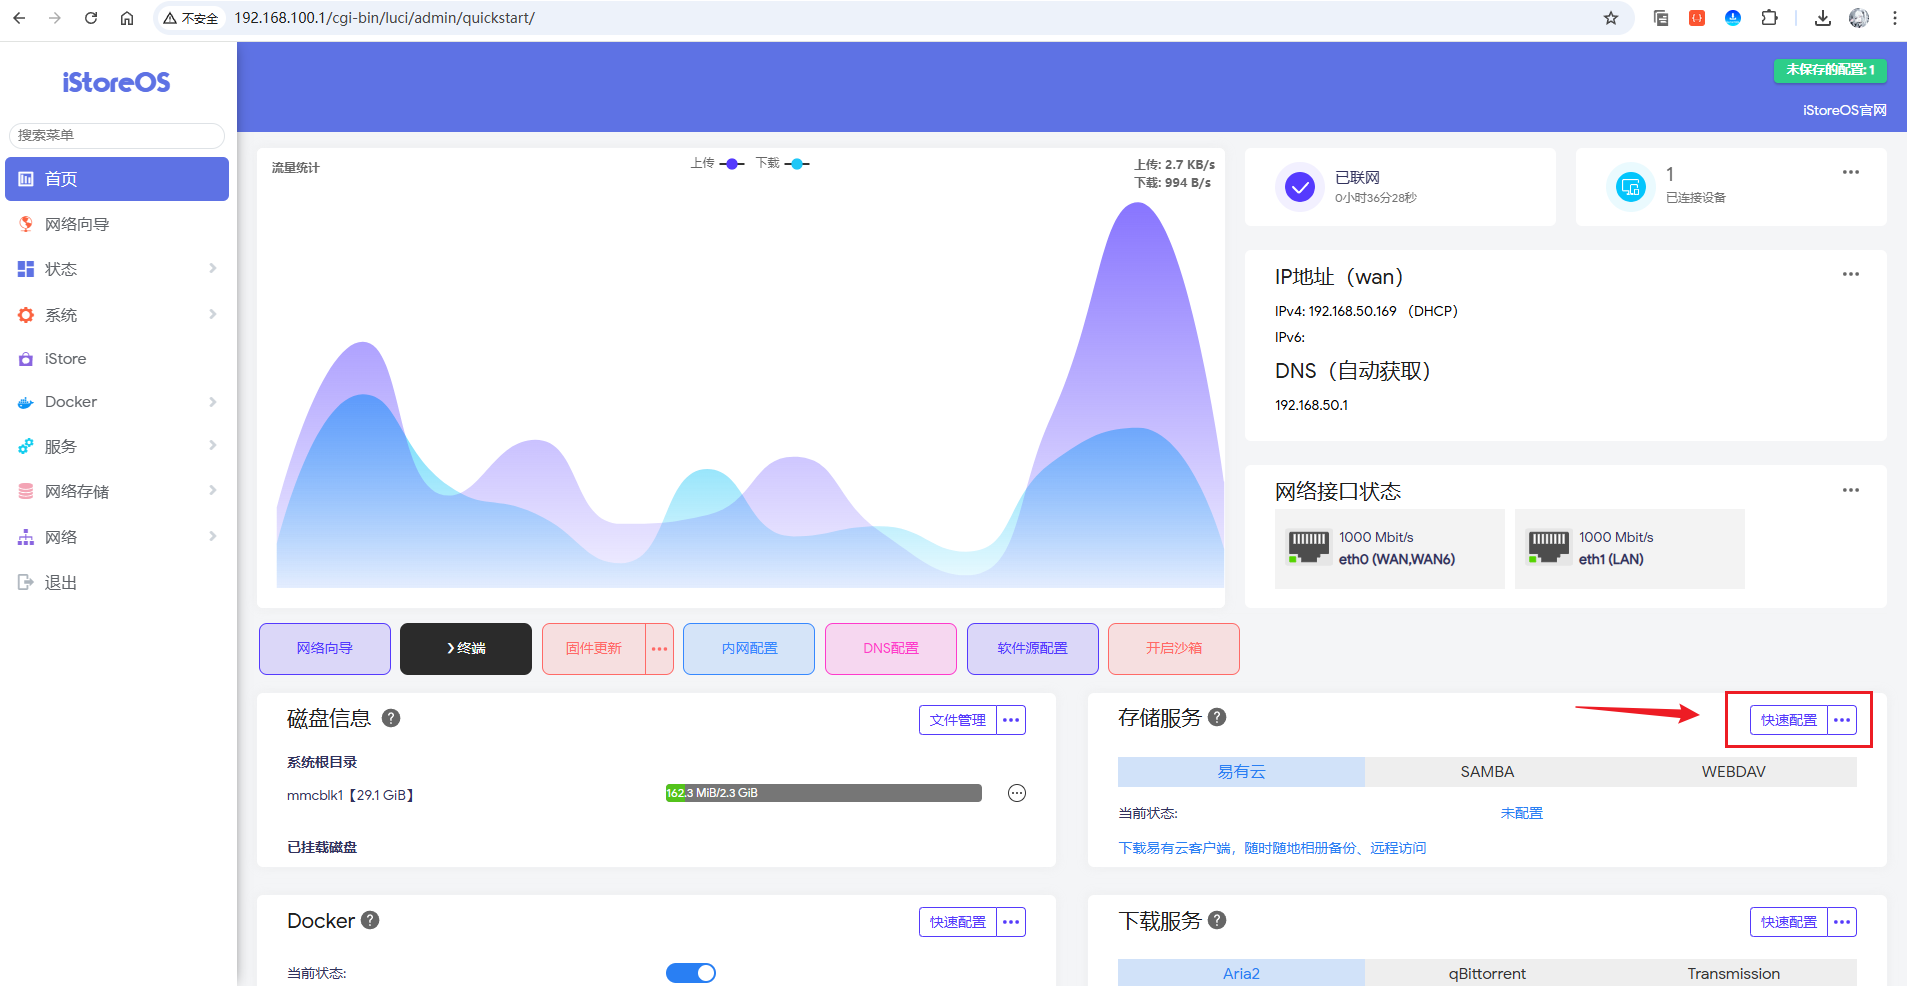Click 快速配置 for Docker
This screenshot has width=1907, height=986.
click(958, 922)
